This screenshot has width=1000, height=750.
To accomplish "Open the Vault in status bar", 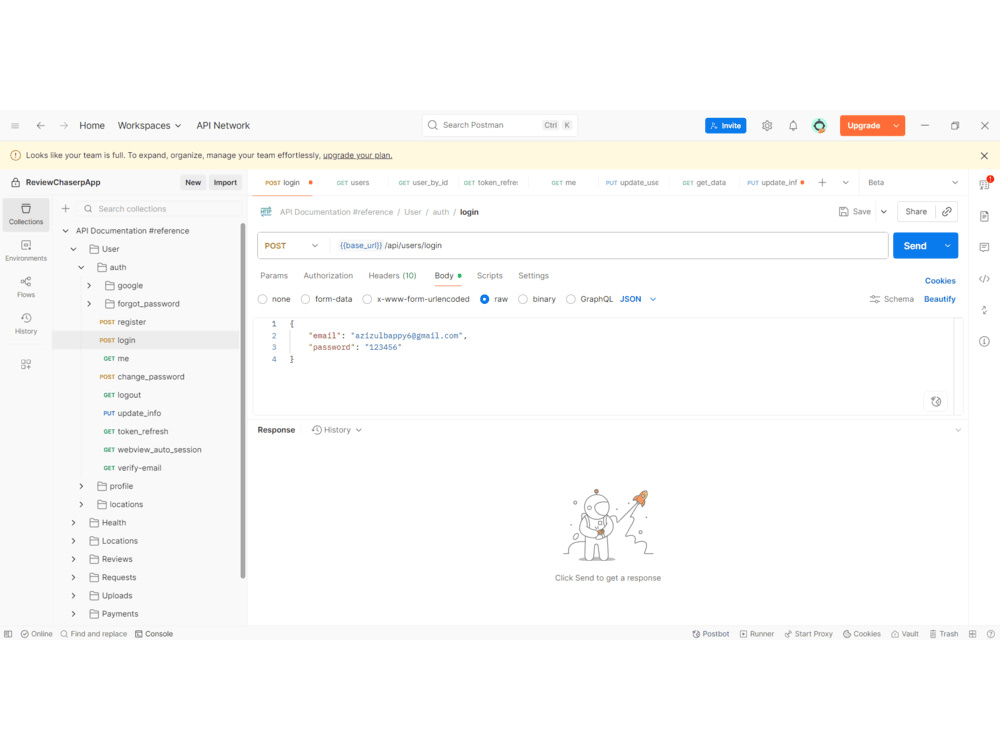I will (905, 634).
